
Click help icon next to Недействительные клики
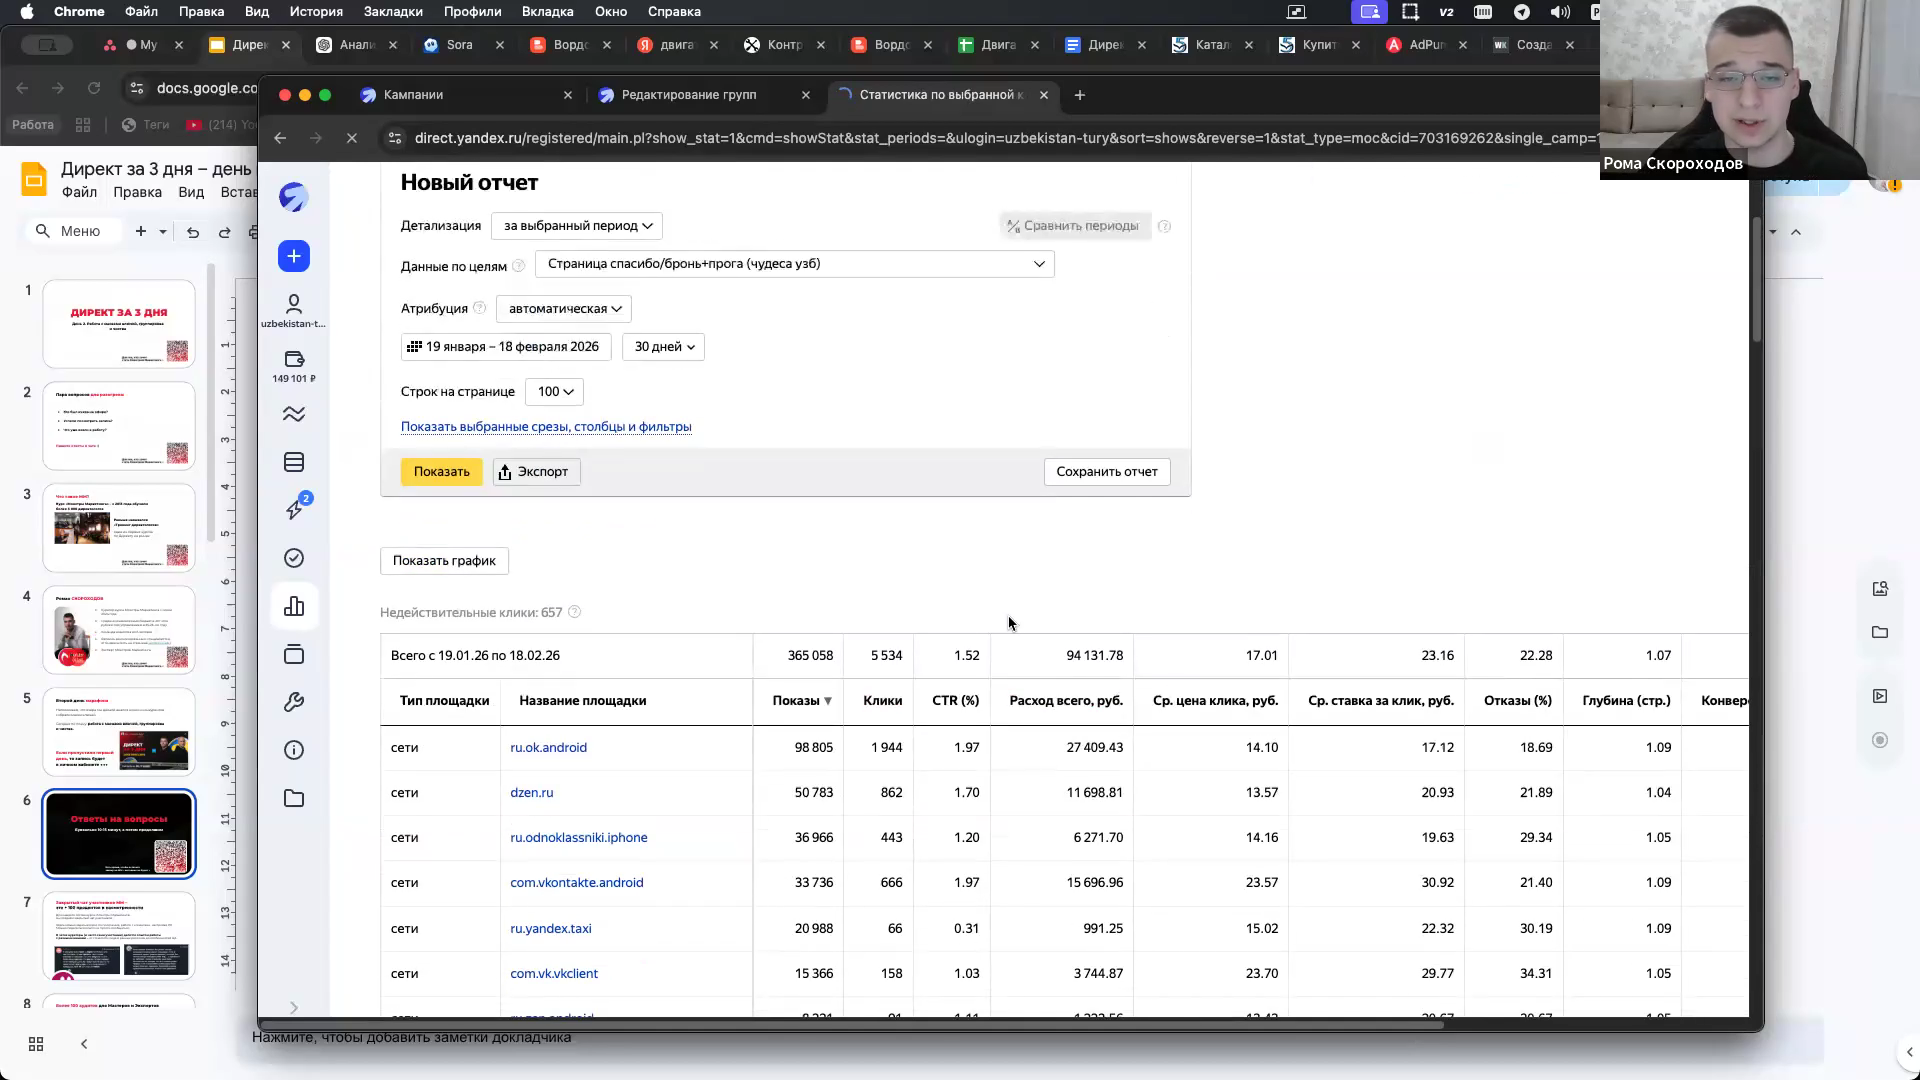click(x=574, y=612)
